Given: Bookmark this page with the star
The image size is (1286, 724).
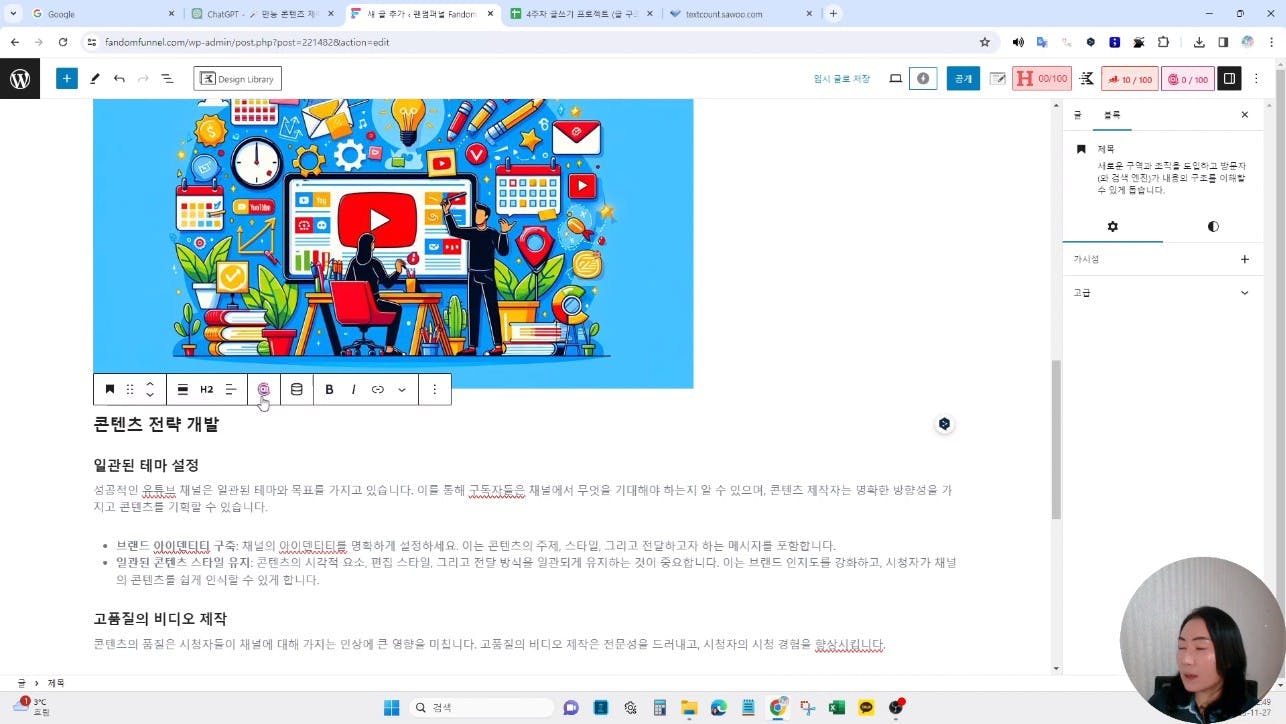Looking at the screenshot, I should pos(984,42).
